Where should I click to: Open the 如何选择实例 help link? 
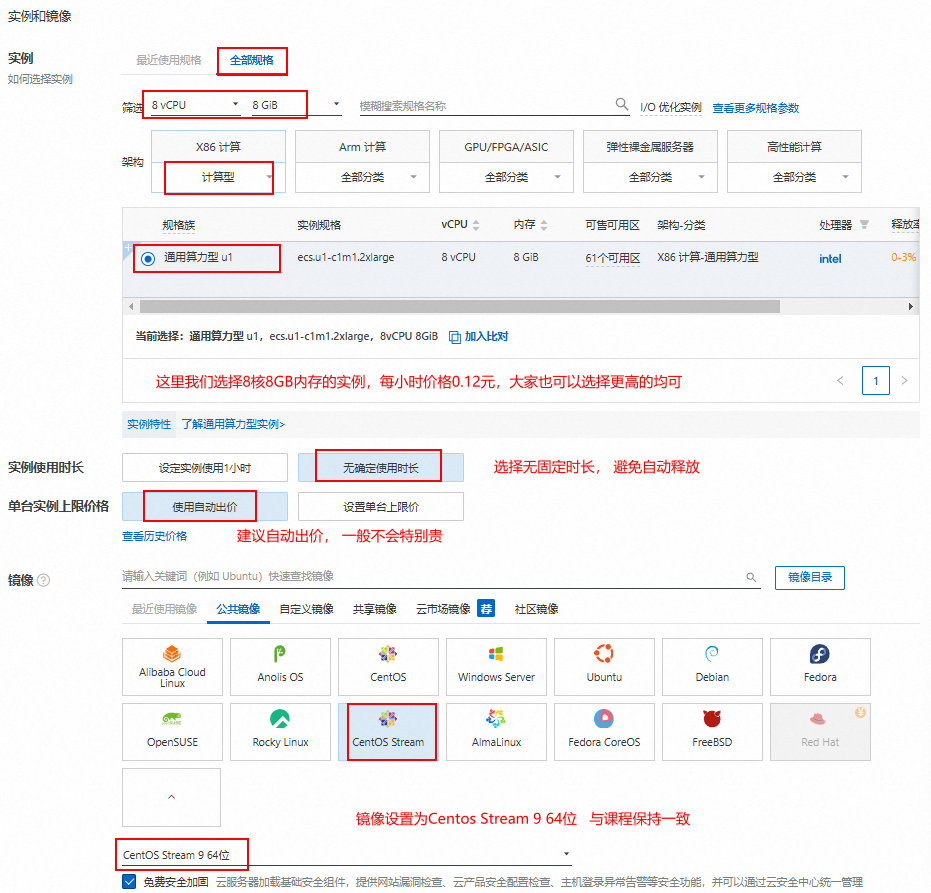pos(40,79)
